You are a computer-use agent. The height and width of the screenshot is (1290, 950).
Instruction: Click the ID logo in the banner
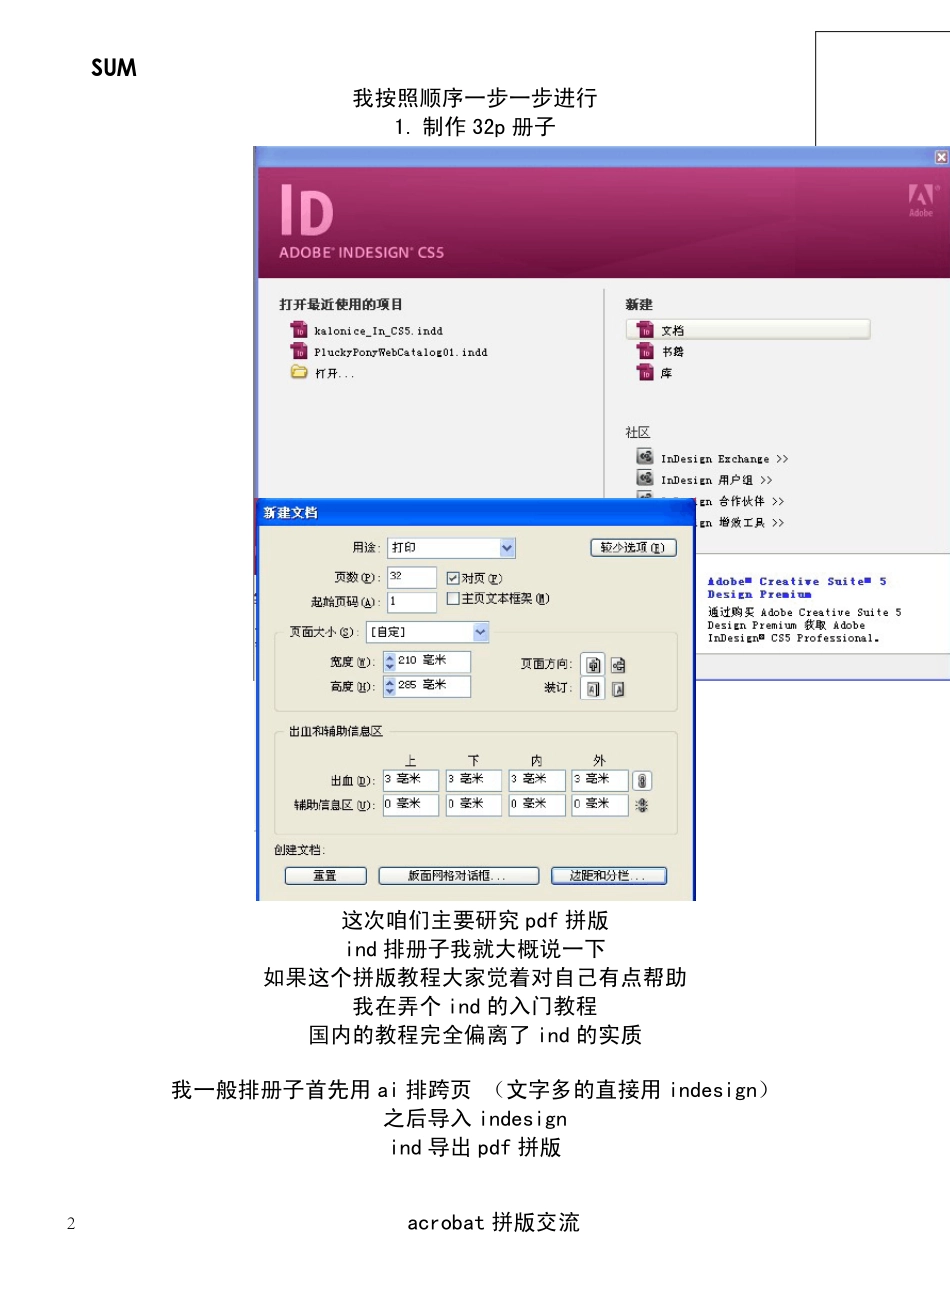306,211
